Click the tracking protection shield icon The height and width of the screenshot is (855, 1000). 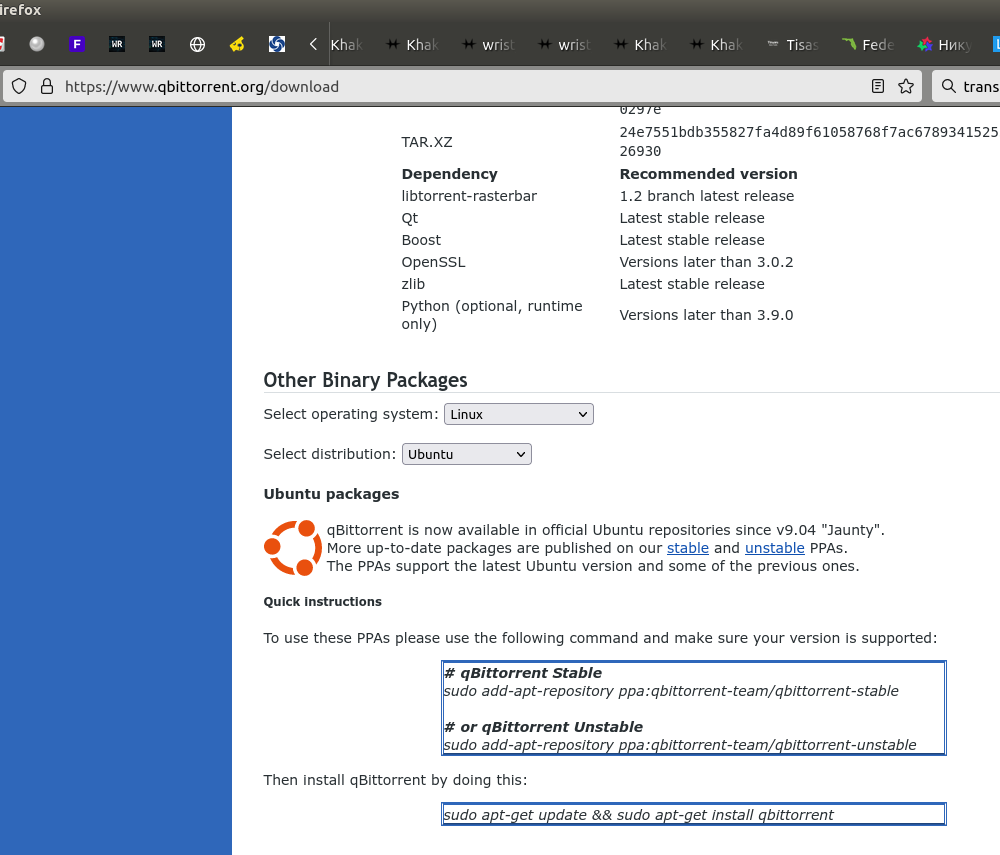19,87
